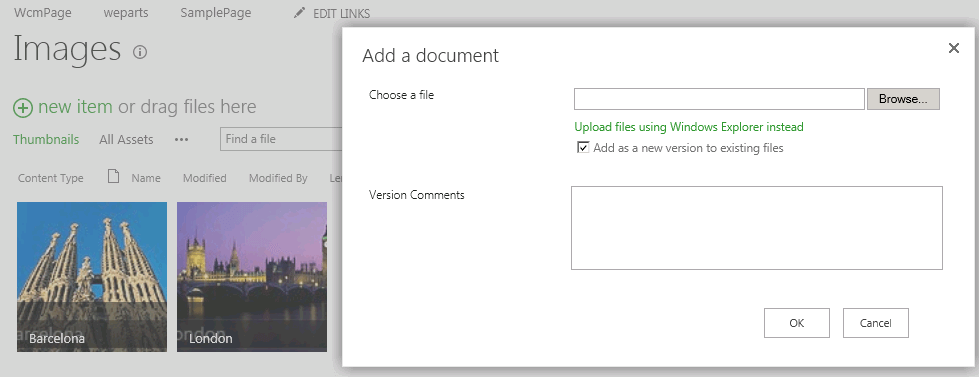Image resolution: width=979 pixels, height=377 pixels.
Task: Click the document type icon column header
Action: click(x=113, y=177)
